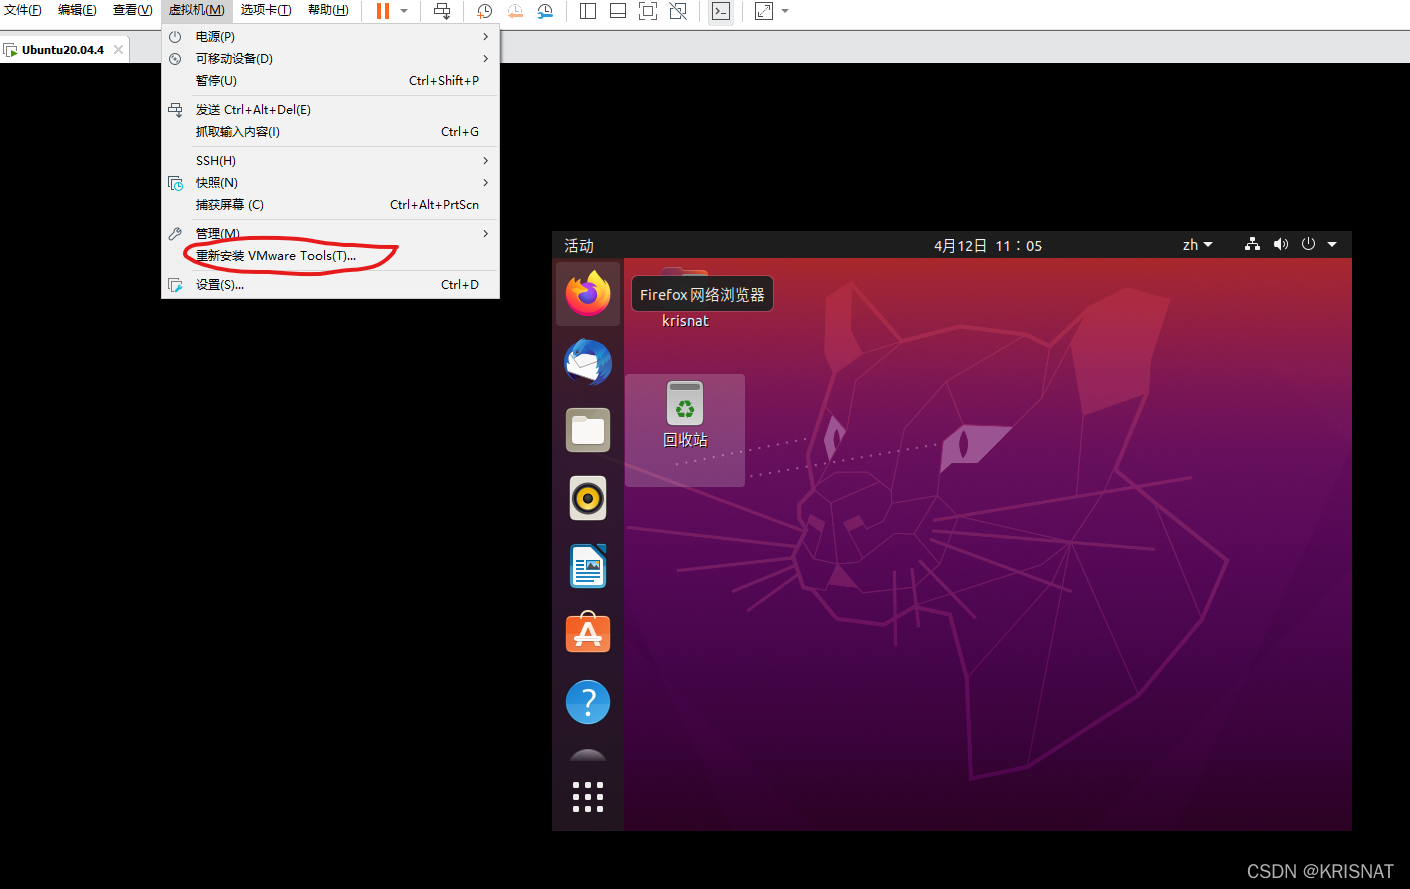Choose 发送 Ctrl+Alt+Del(E) menu entry
This screenshot has height=889, width=1410.
pyautogui.click(x=330, y=109)
